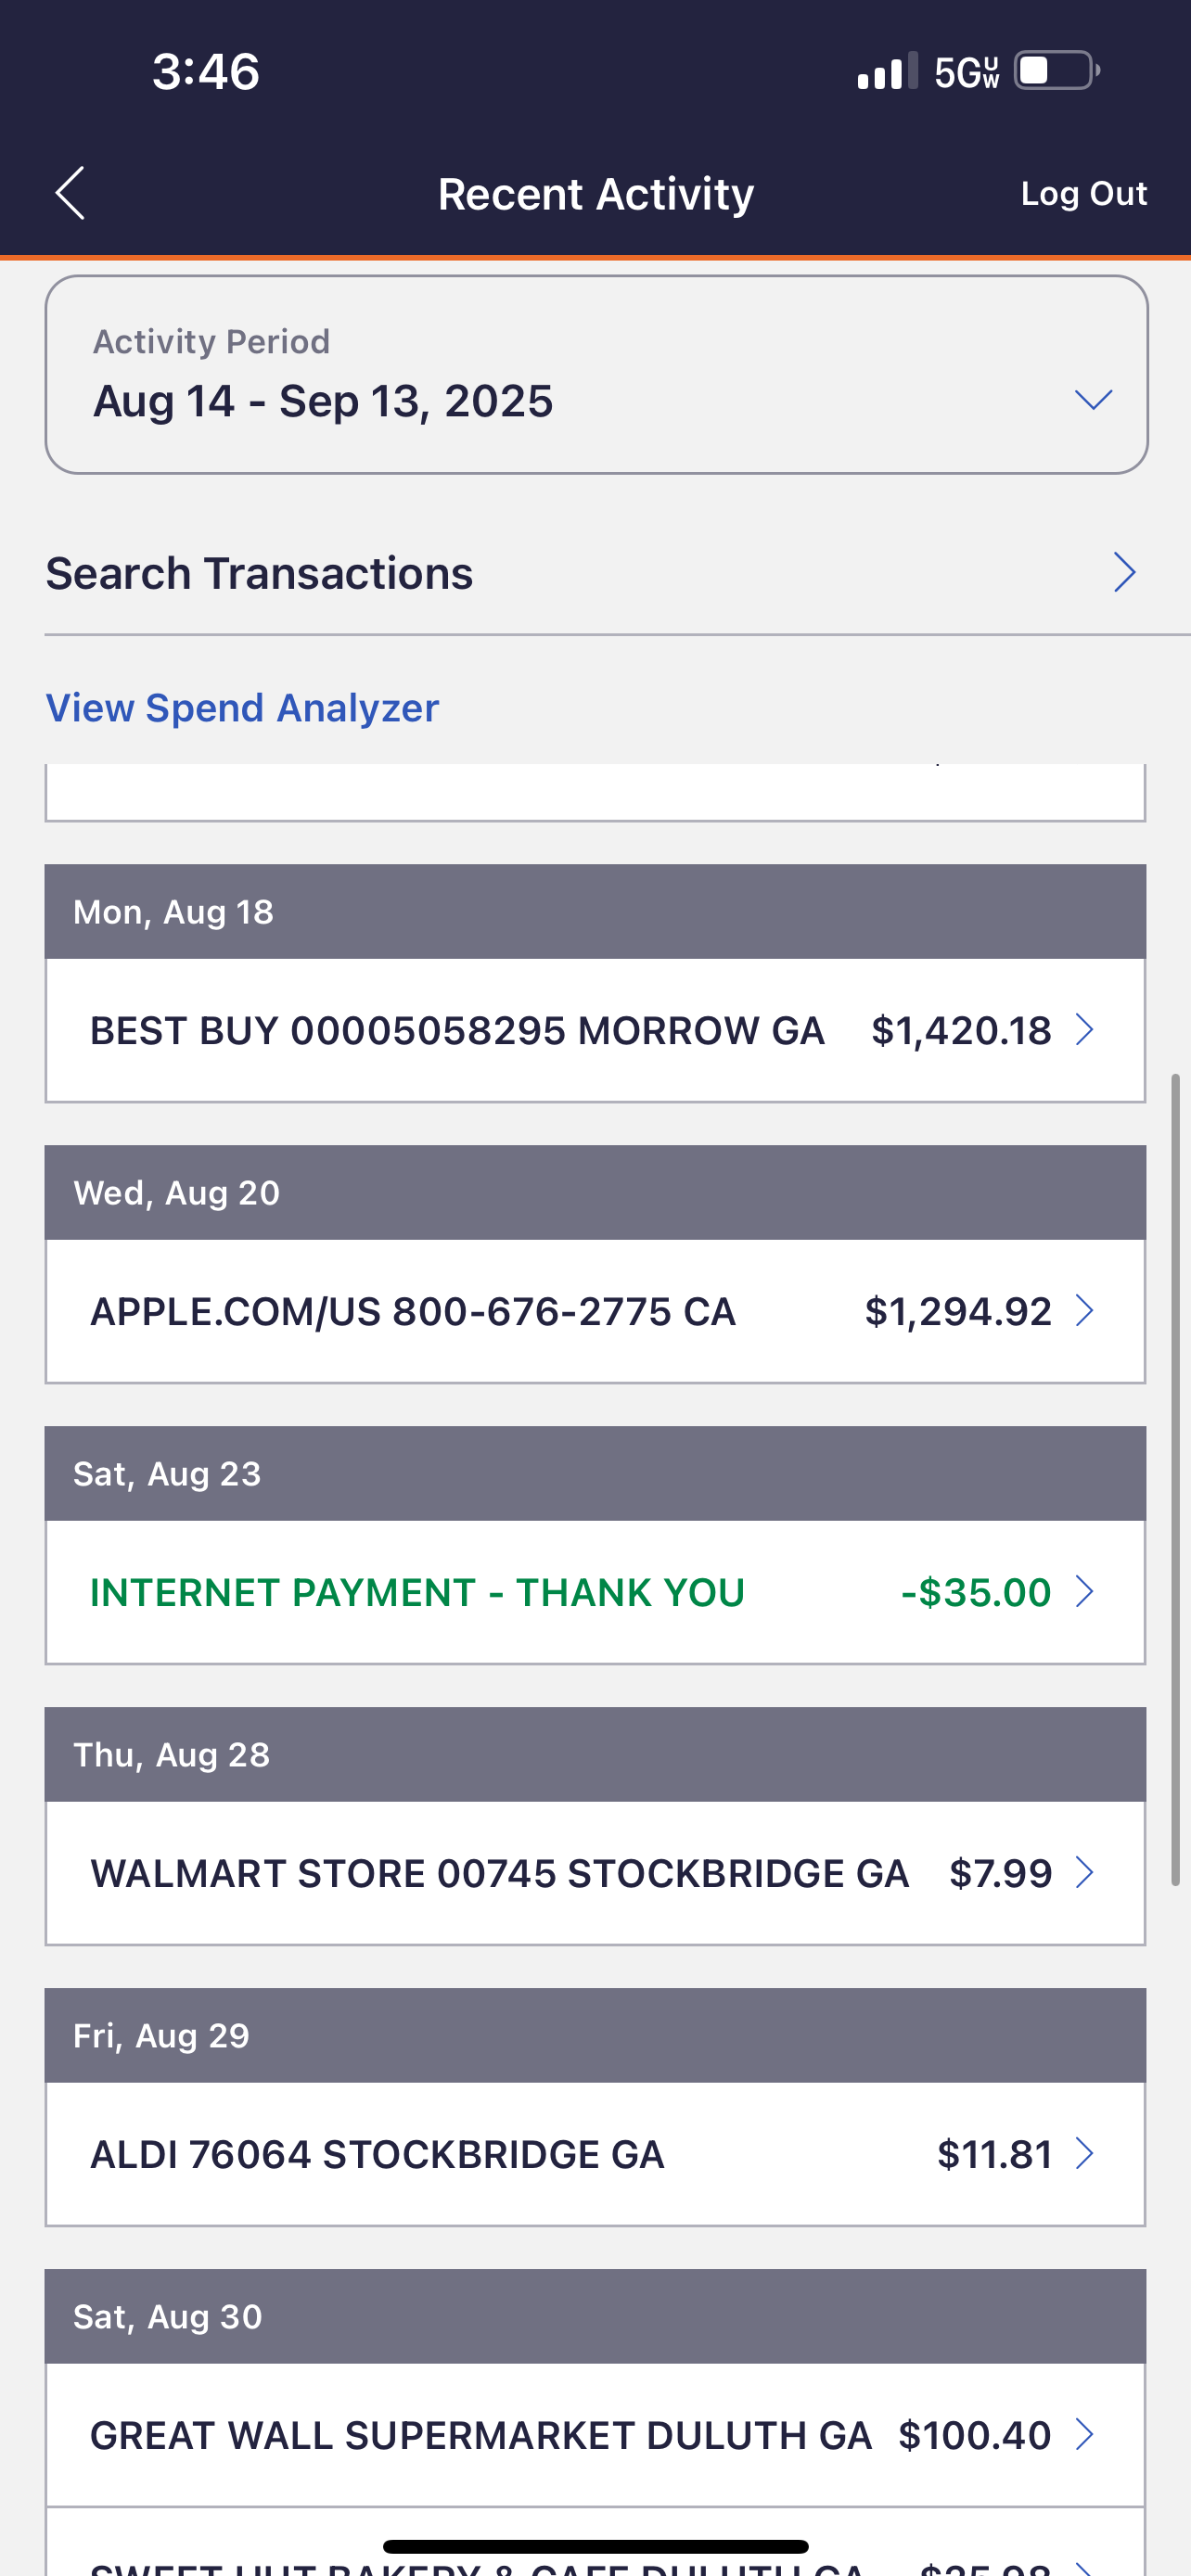This screenshot has width=1191, height=2576.
Task: Tap chevron beside $1,420.18 Best Buy charge
Action: 1084,1030
